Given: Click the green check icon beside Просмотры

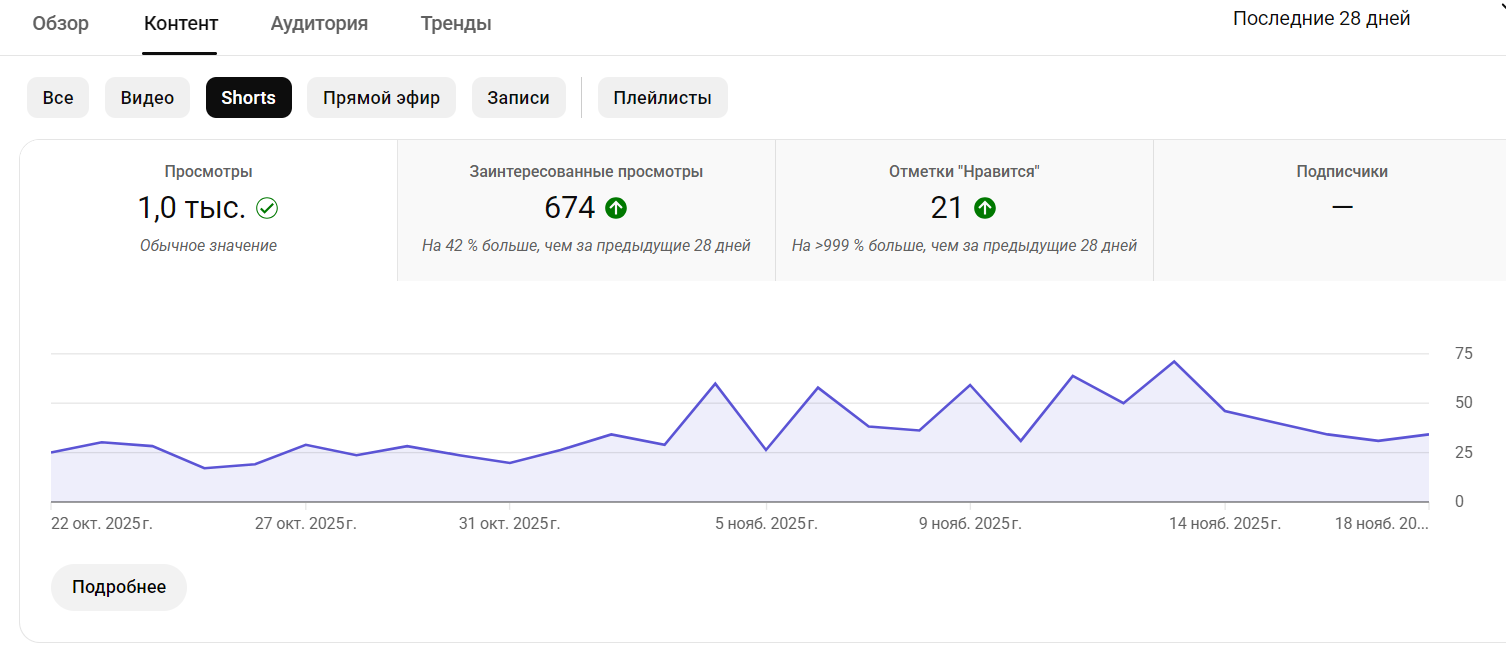Looking at the screenshot, I should click(267, 208).
